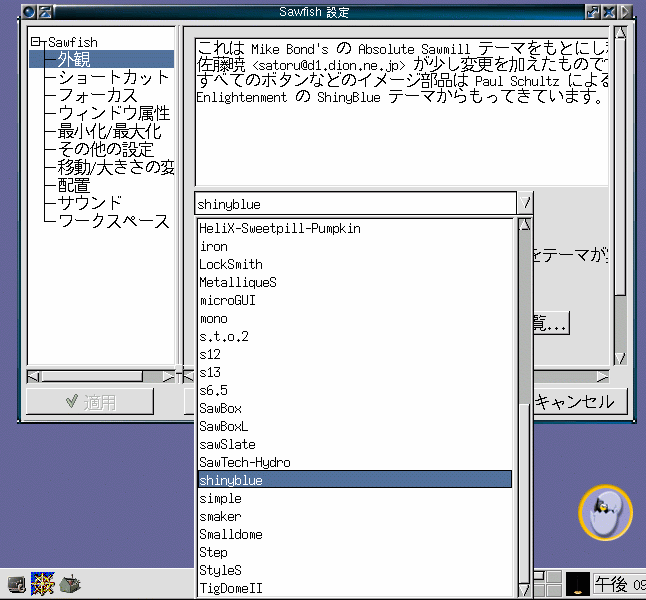Image resolution: width=646 pixels, height=600 pixels.
Task: Click up arrow of settings pane vertical scrollbar
Action: coord(620,32)
